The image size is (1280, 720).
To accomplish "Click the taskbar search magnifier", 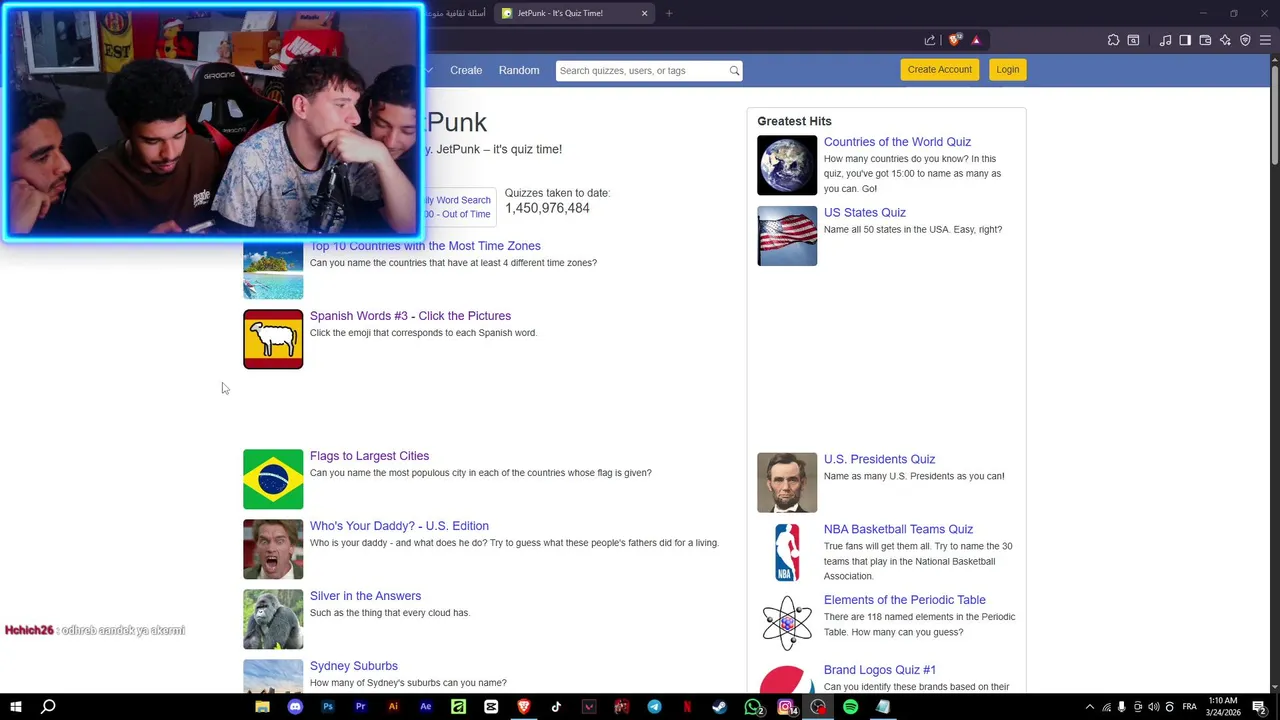I will (48, 707).
